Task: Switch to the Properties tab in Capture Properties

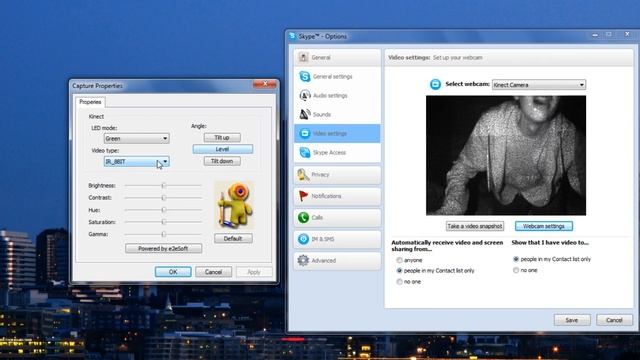Action: [x=90, y=102]
